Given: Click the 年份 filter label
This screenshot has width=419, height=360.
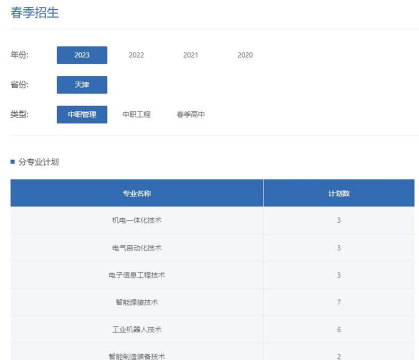Looking at the screenshot, I should [19, 55].
